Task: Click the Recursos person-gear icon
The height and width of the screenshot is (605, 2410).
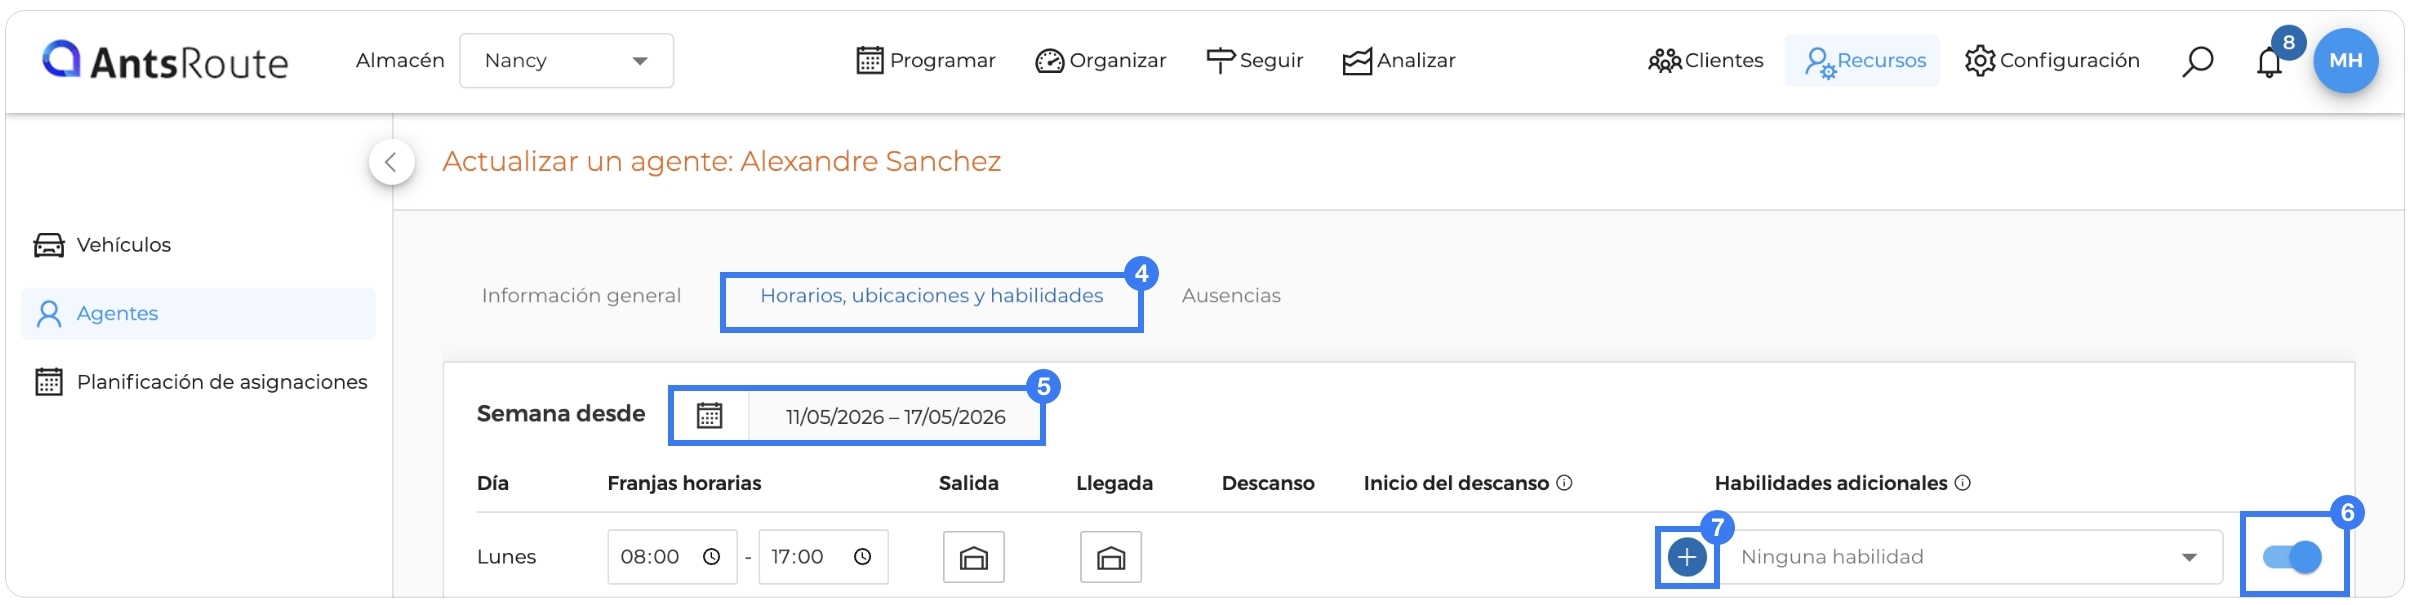Action: (x=1820, y=63)
